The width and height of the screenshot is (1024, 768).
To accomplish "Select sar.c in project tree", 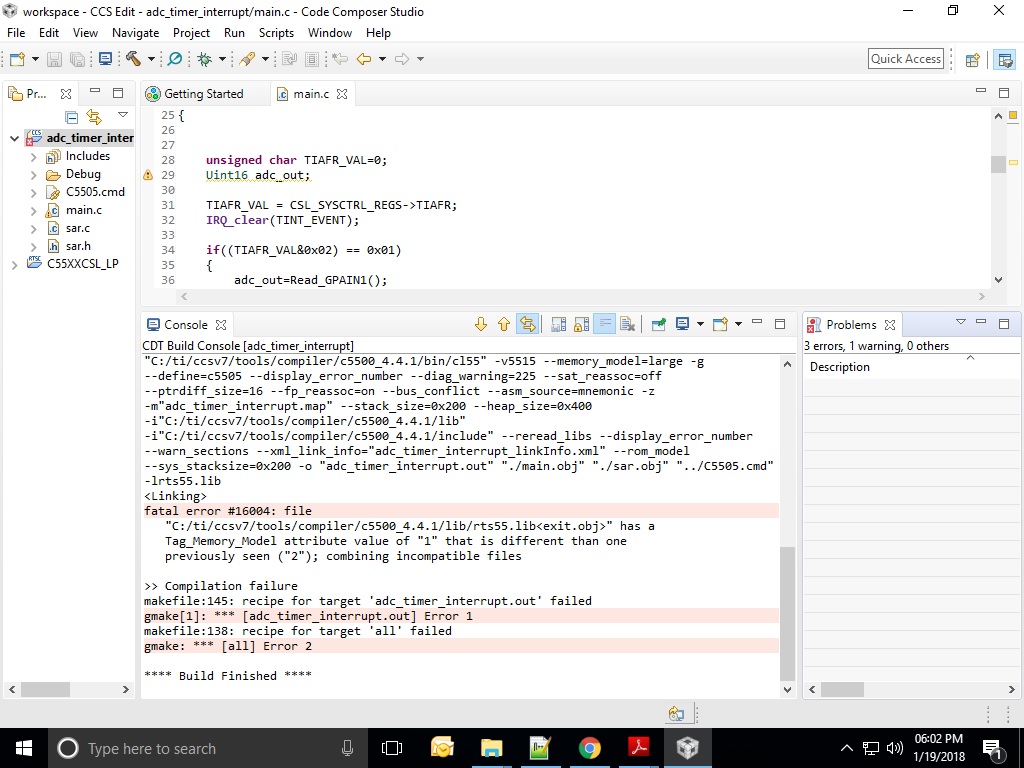I will (78, 229).
